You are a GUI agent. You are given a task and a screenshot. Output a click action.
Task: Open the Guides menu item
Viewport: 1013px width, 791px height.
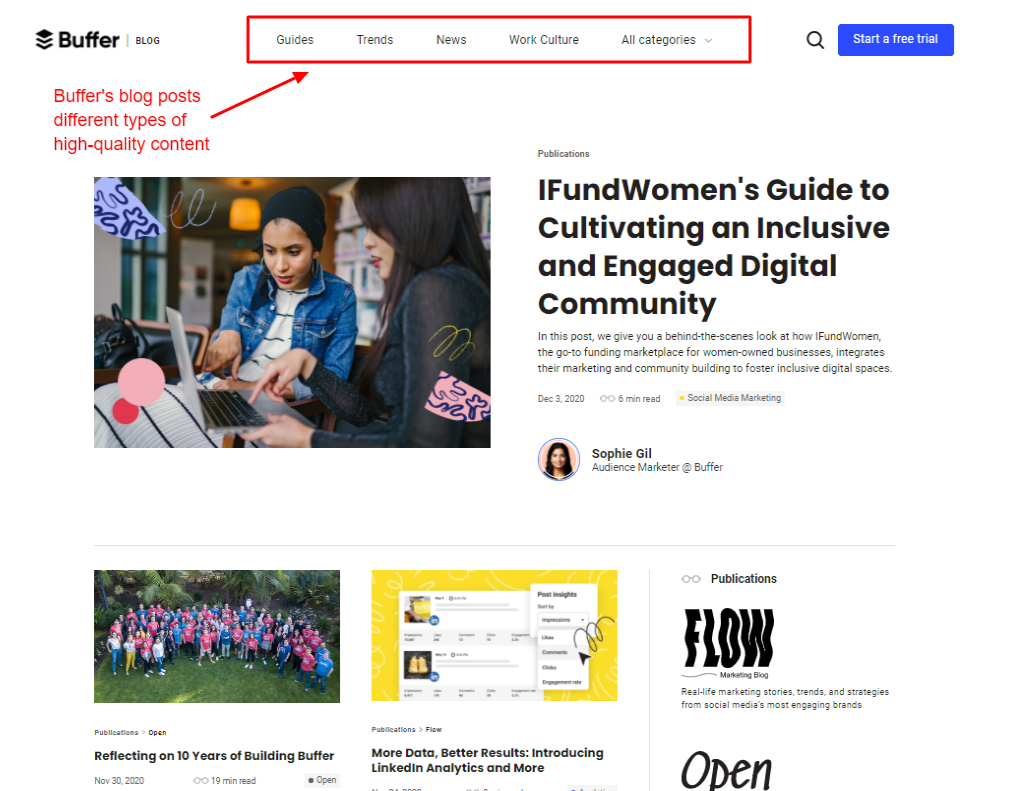[295, 40]
